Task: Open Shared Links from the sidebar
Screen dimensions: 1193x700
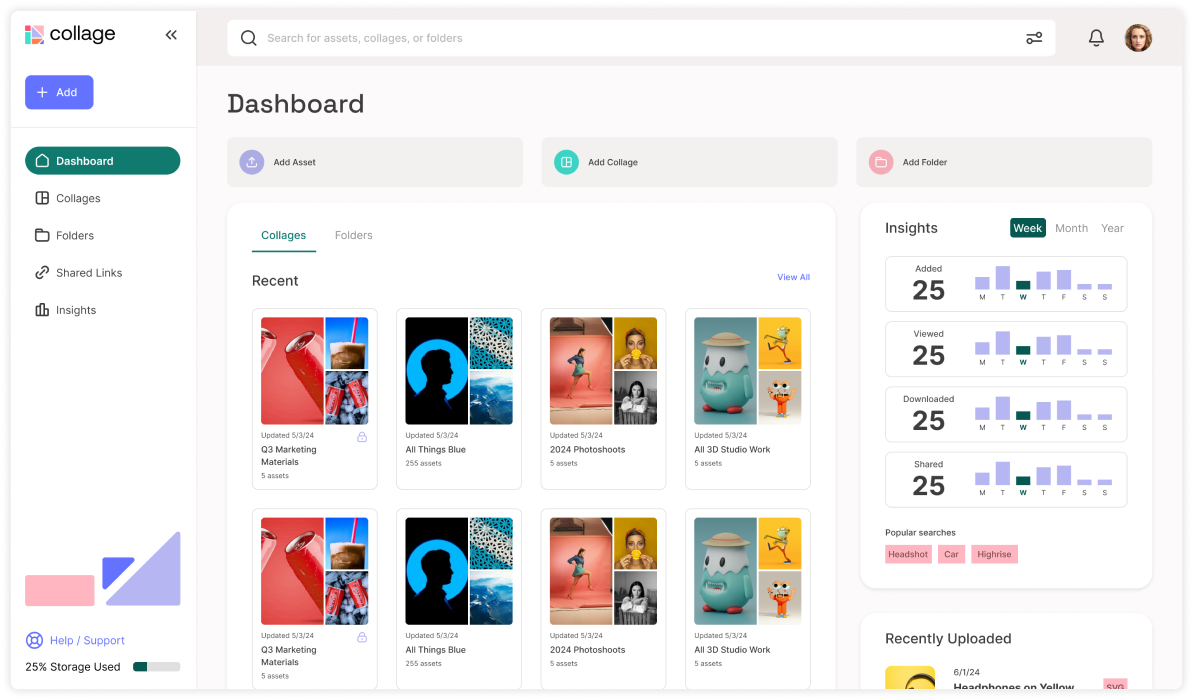Action: click(x=88, y=272)
